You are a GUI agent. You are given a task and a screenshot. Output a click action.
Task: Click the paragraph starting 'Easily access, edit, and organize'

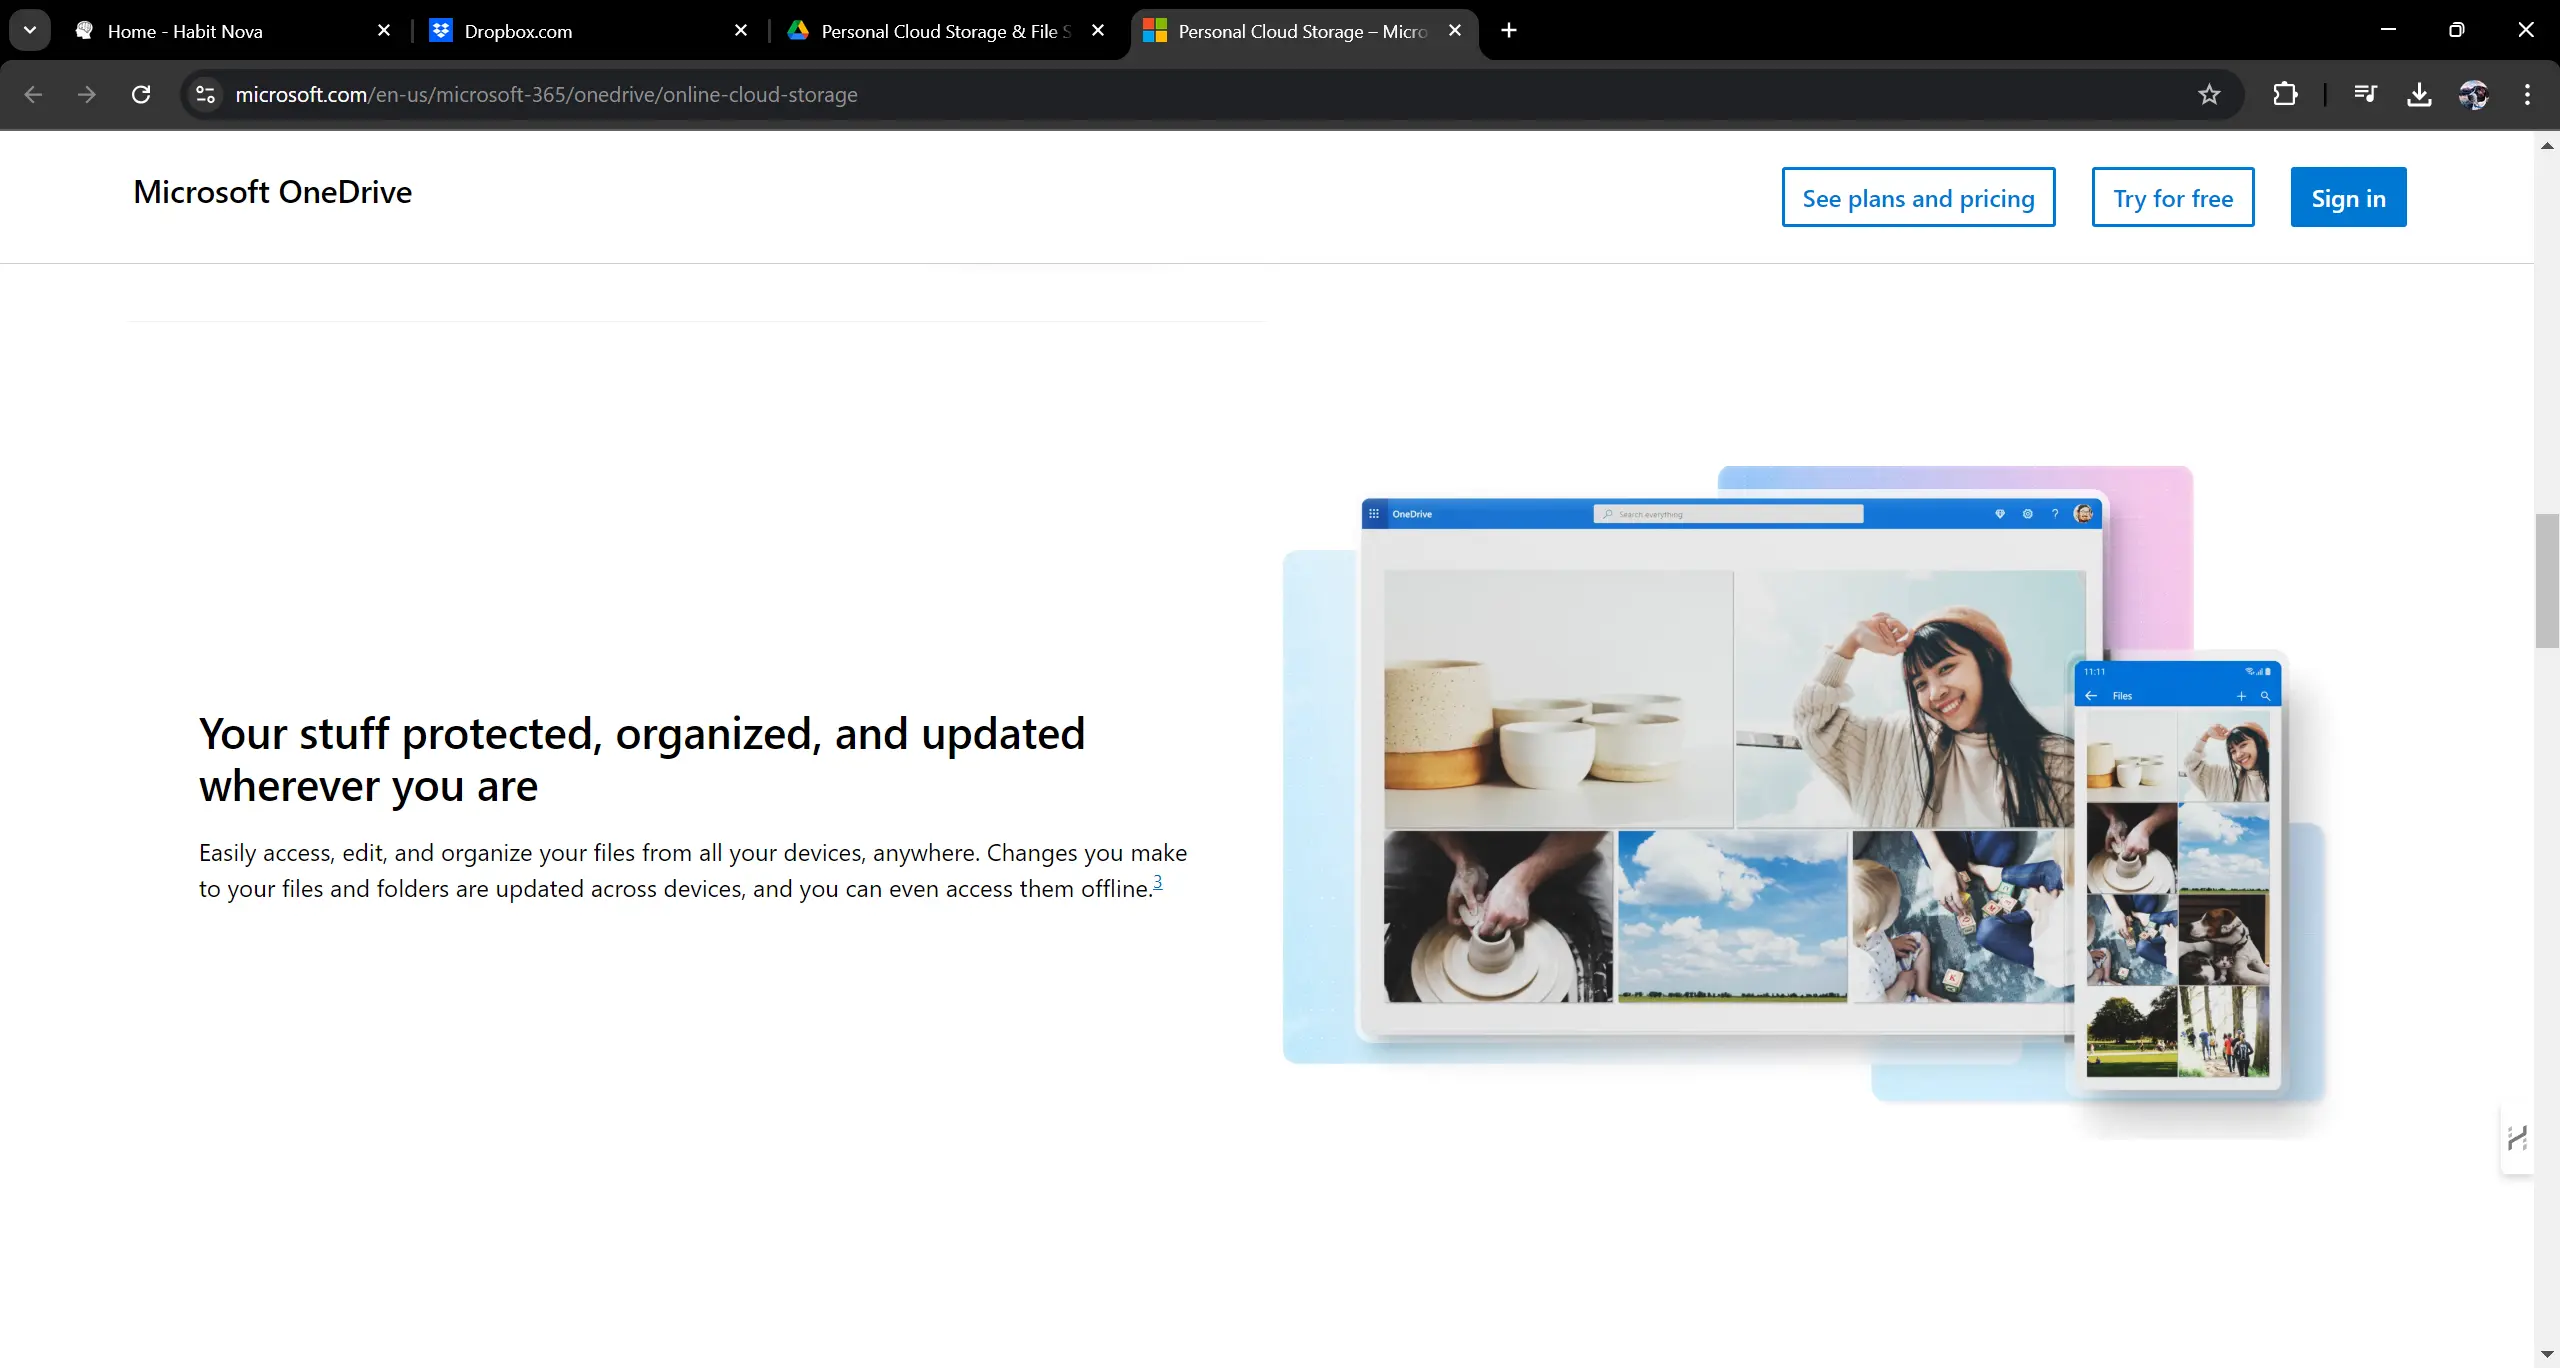point(693,871)
